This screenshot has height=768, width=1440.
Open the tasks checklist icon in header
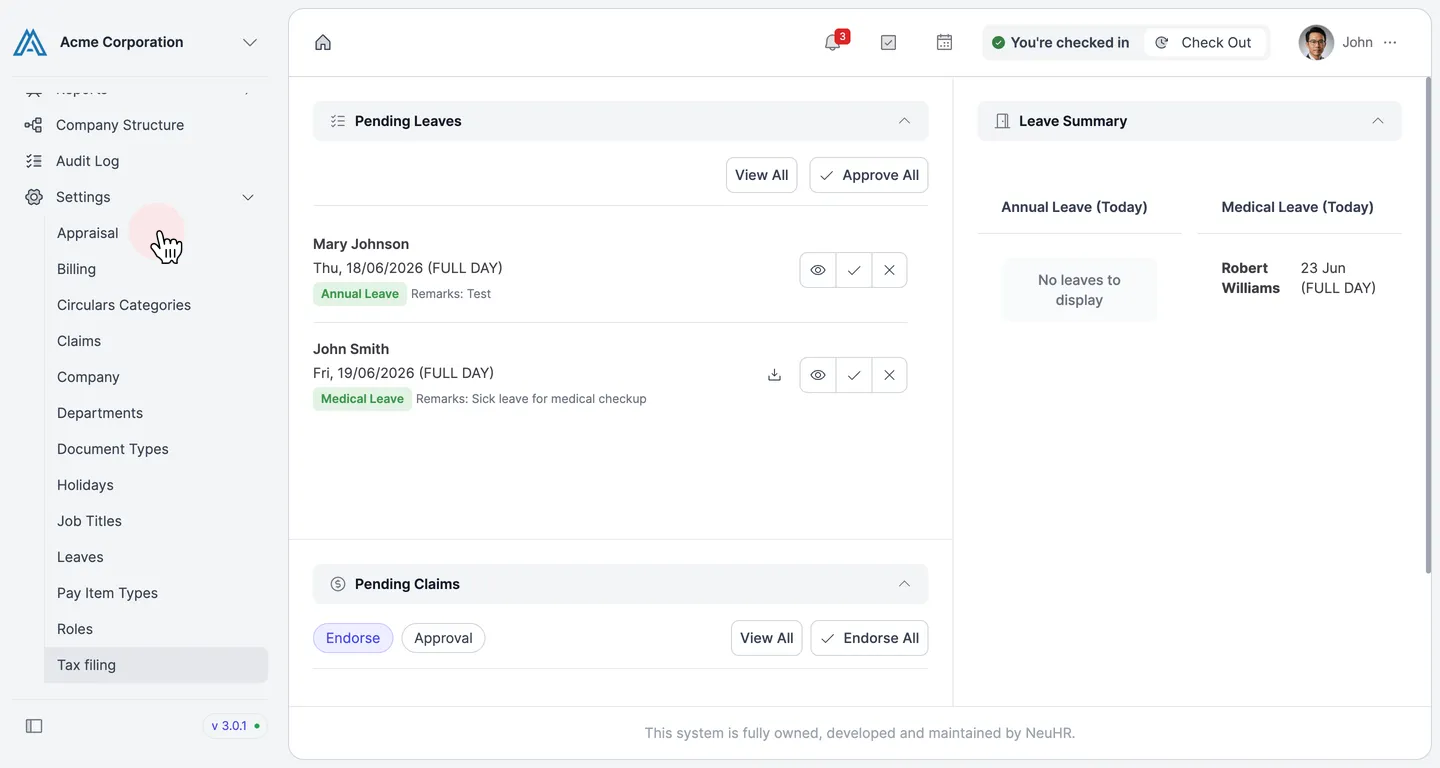pos(888,42)
